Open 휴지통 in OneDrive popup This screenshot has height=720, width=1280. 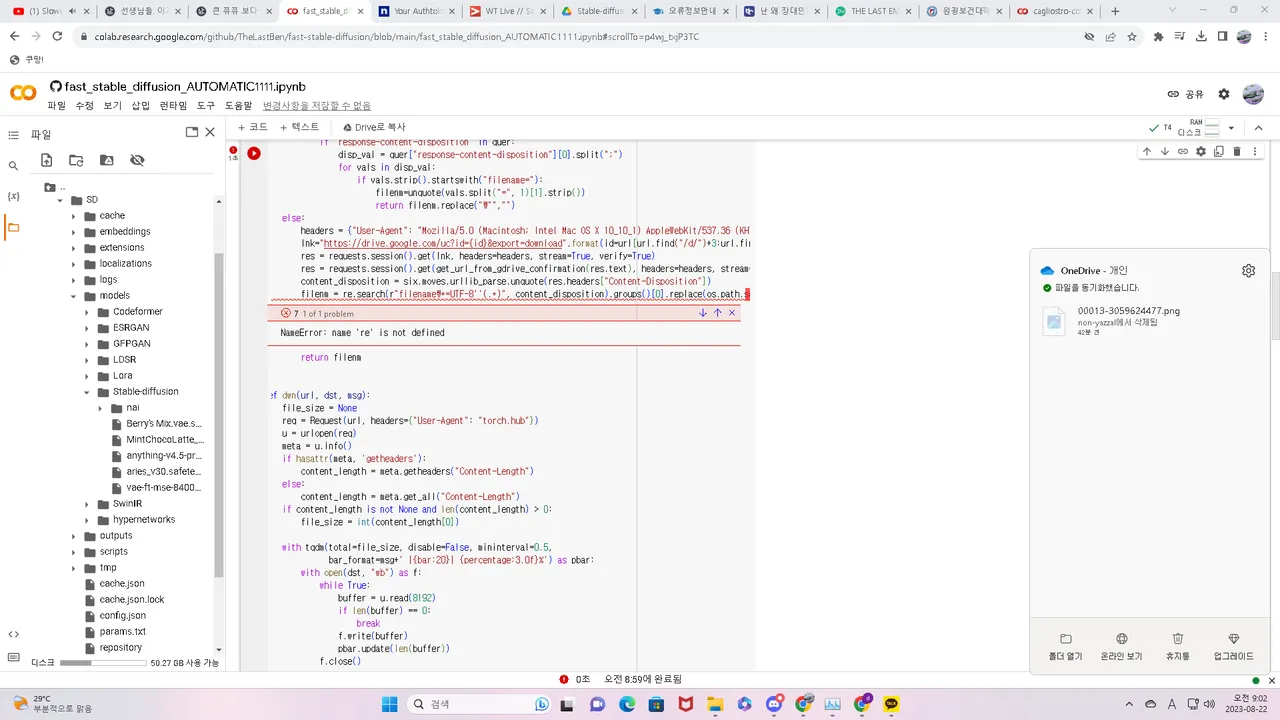(1178, 646)
